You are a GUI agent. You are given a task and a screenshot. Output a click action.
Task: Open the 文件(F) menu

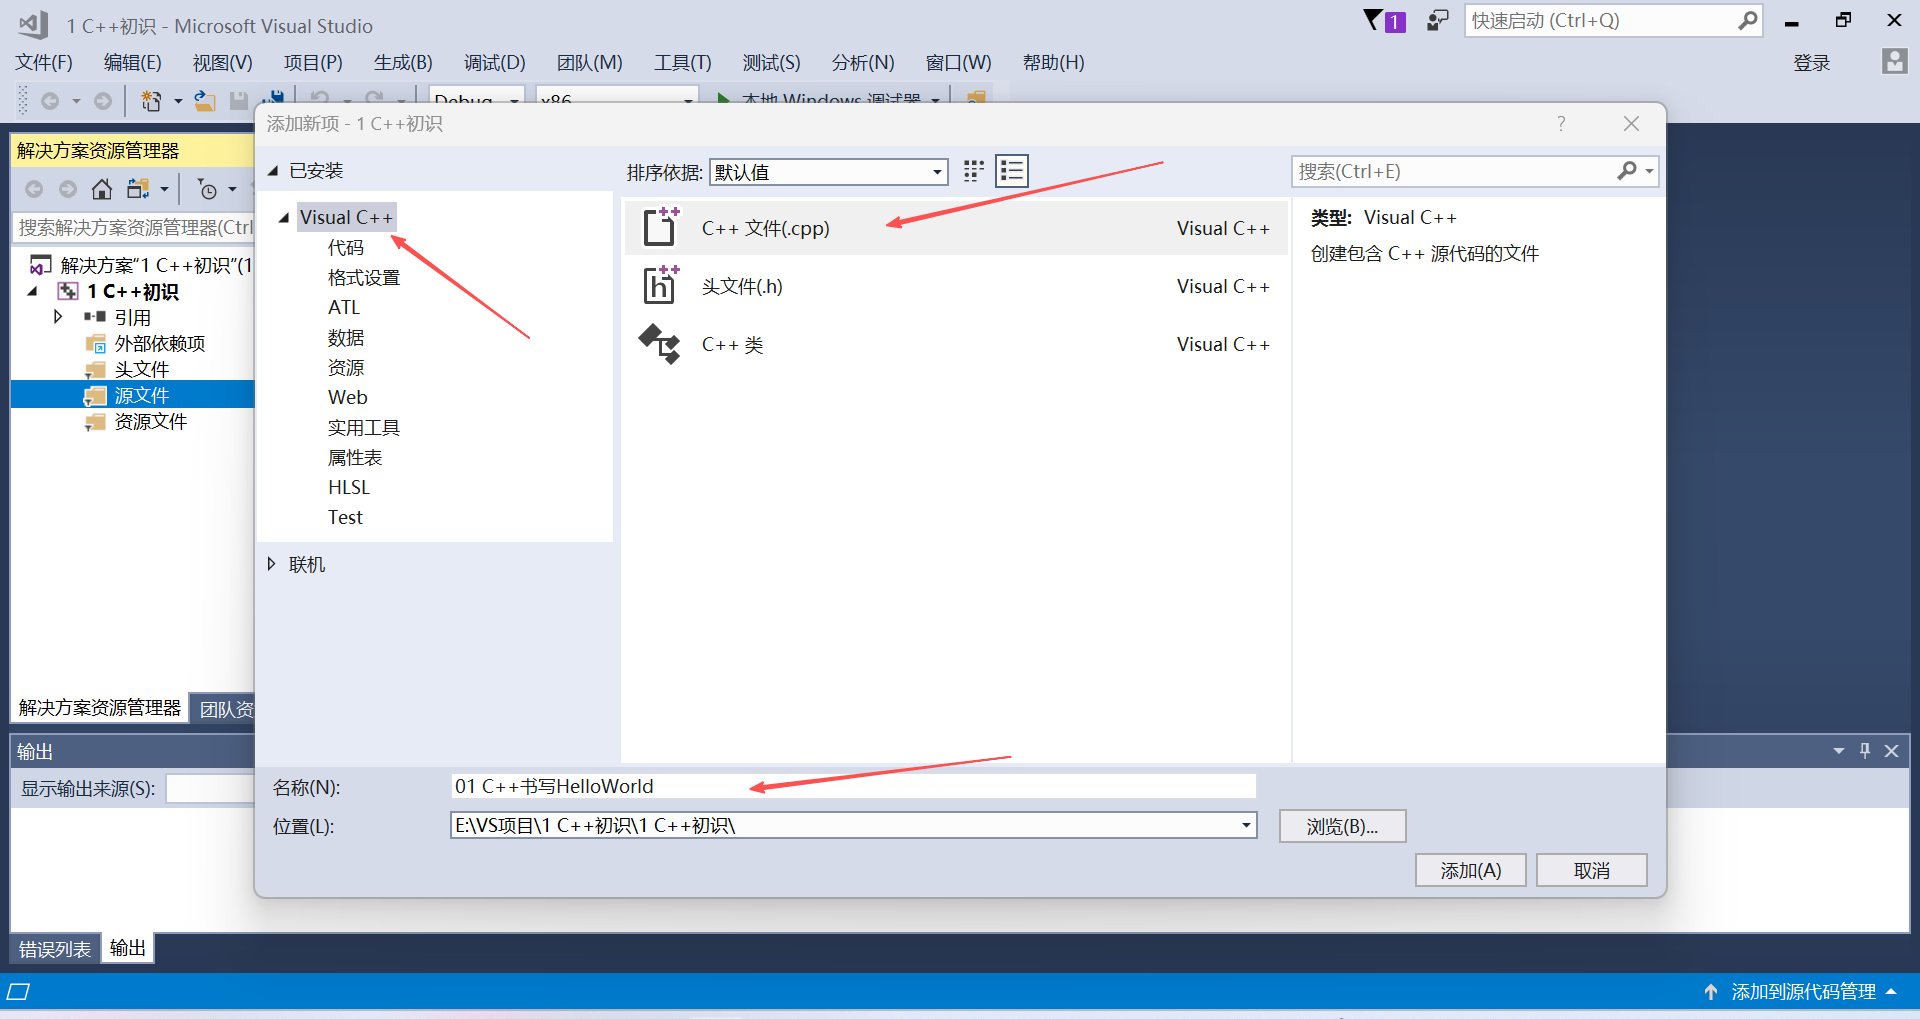(44, 63)
